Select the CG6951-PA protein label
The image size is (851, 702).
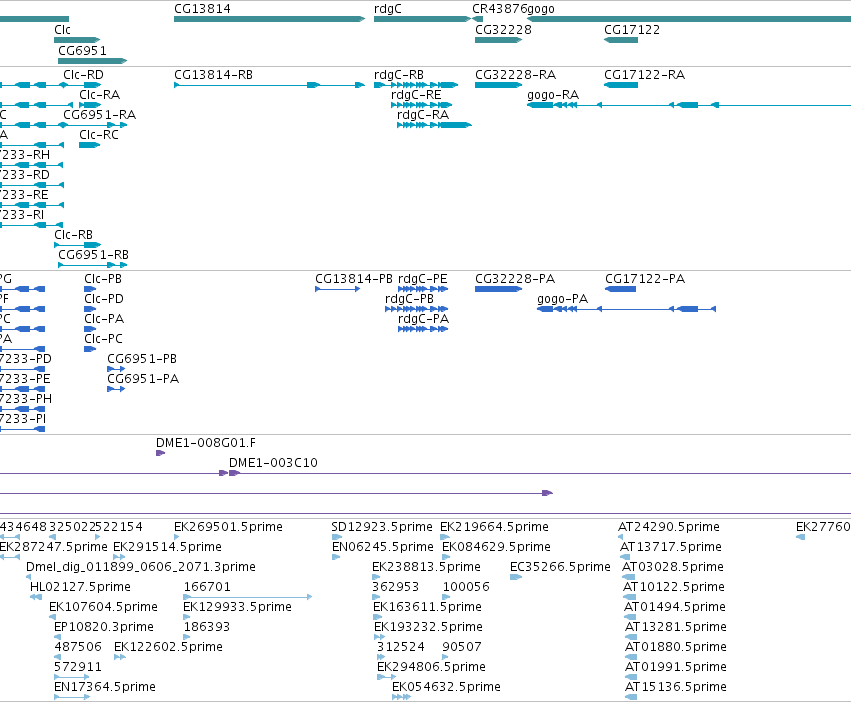coord(143,380)
